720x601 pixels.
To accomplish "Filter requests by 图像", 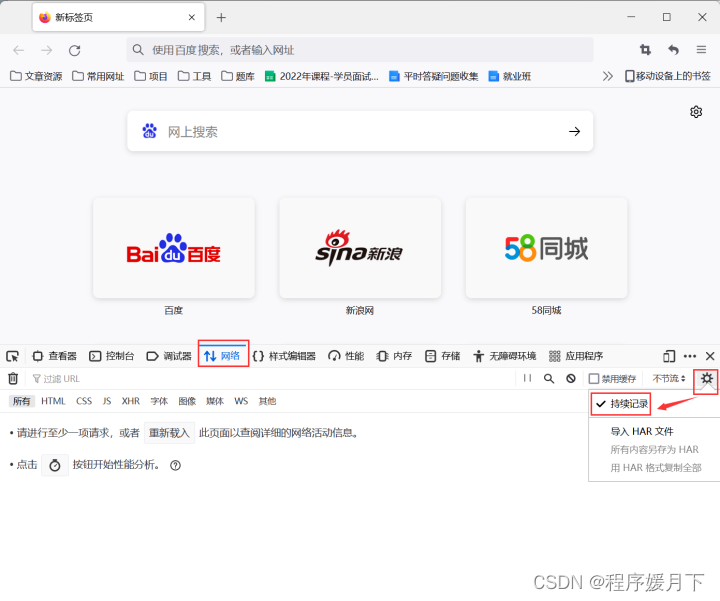I will coord(187,401).
